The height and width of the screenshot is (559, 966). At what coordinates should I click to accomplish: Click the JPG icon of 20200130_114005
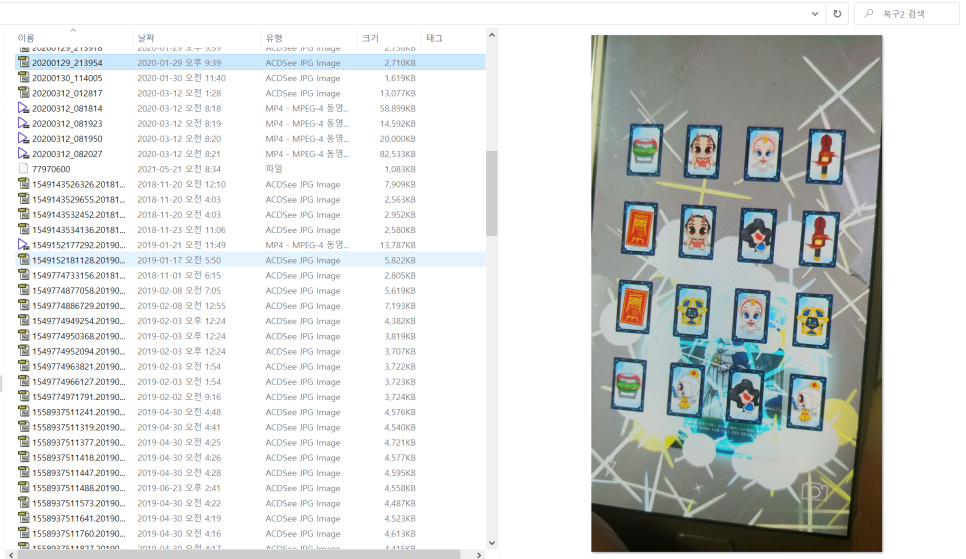coord(23,78)
